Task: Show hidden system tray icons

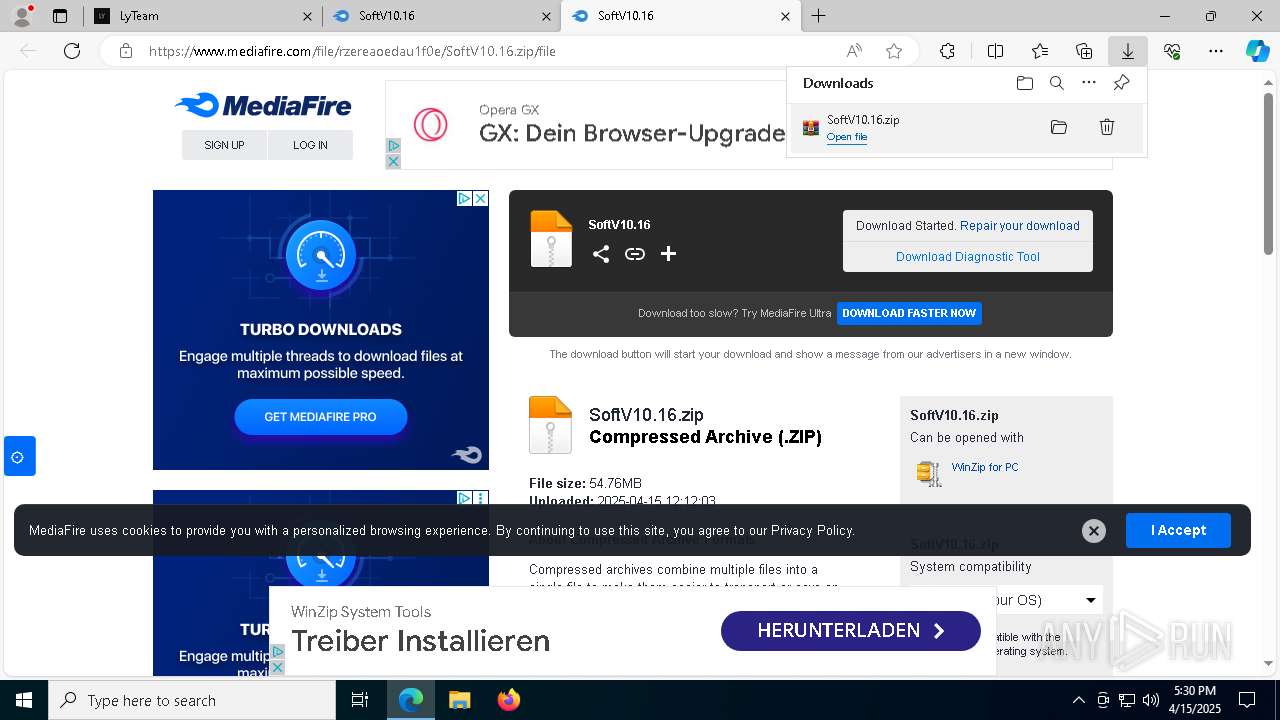Action: click(1078, 700)
